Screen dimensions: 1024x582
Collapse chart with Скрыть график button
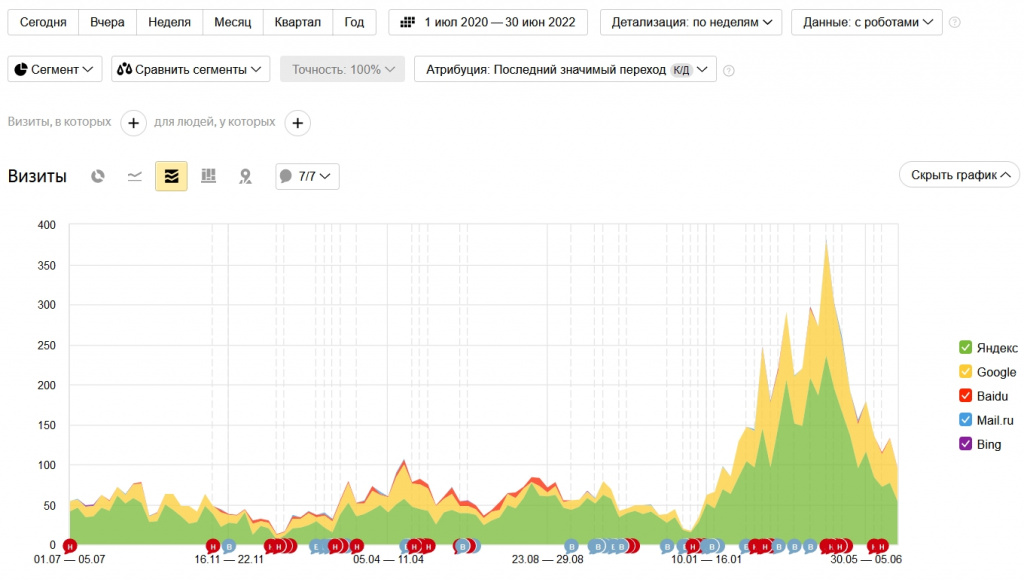click(959, 175)
